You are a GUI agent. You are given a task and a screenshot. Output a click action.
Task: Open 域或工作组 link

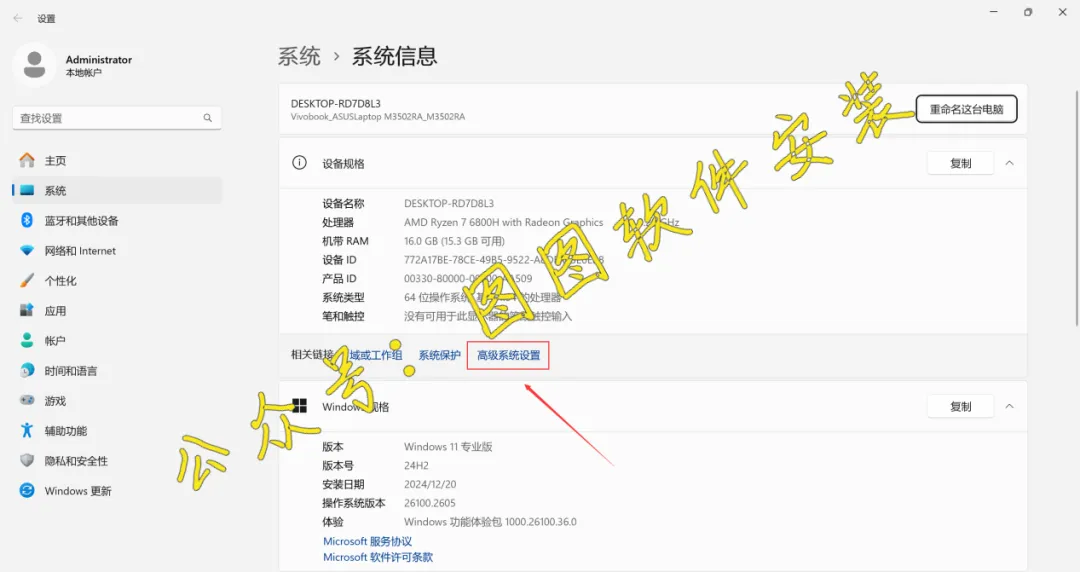[x=375, y=356]
